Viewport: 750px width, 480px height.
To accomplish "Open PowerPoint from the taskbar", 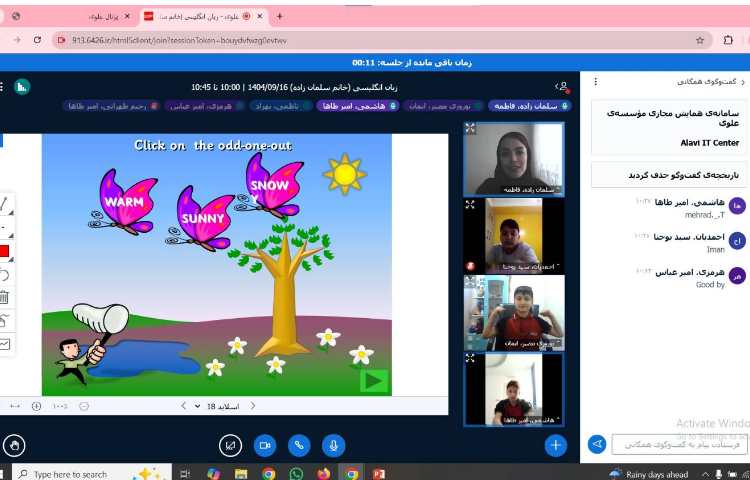I will pos(379,474).
